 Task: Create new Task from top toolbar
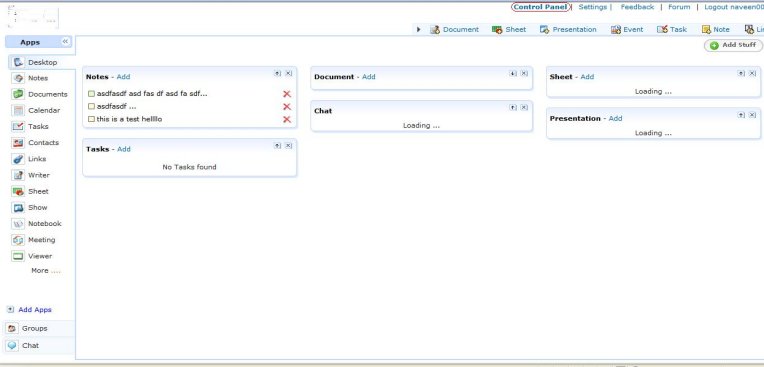(672, 30)
